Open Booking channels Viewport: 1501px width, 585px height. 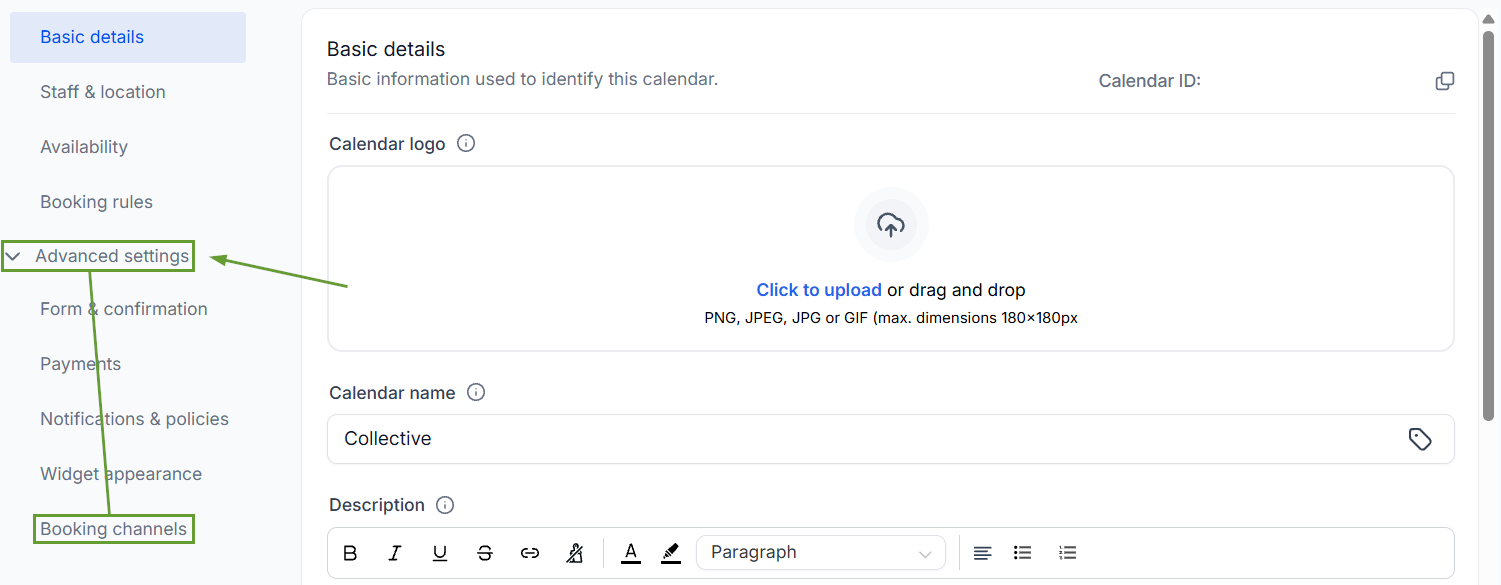113,529
